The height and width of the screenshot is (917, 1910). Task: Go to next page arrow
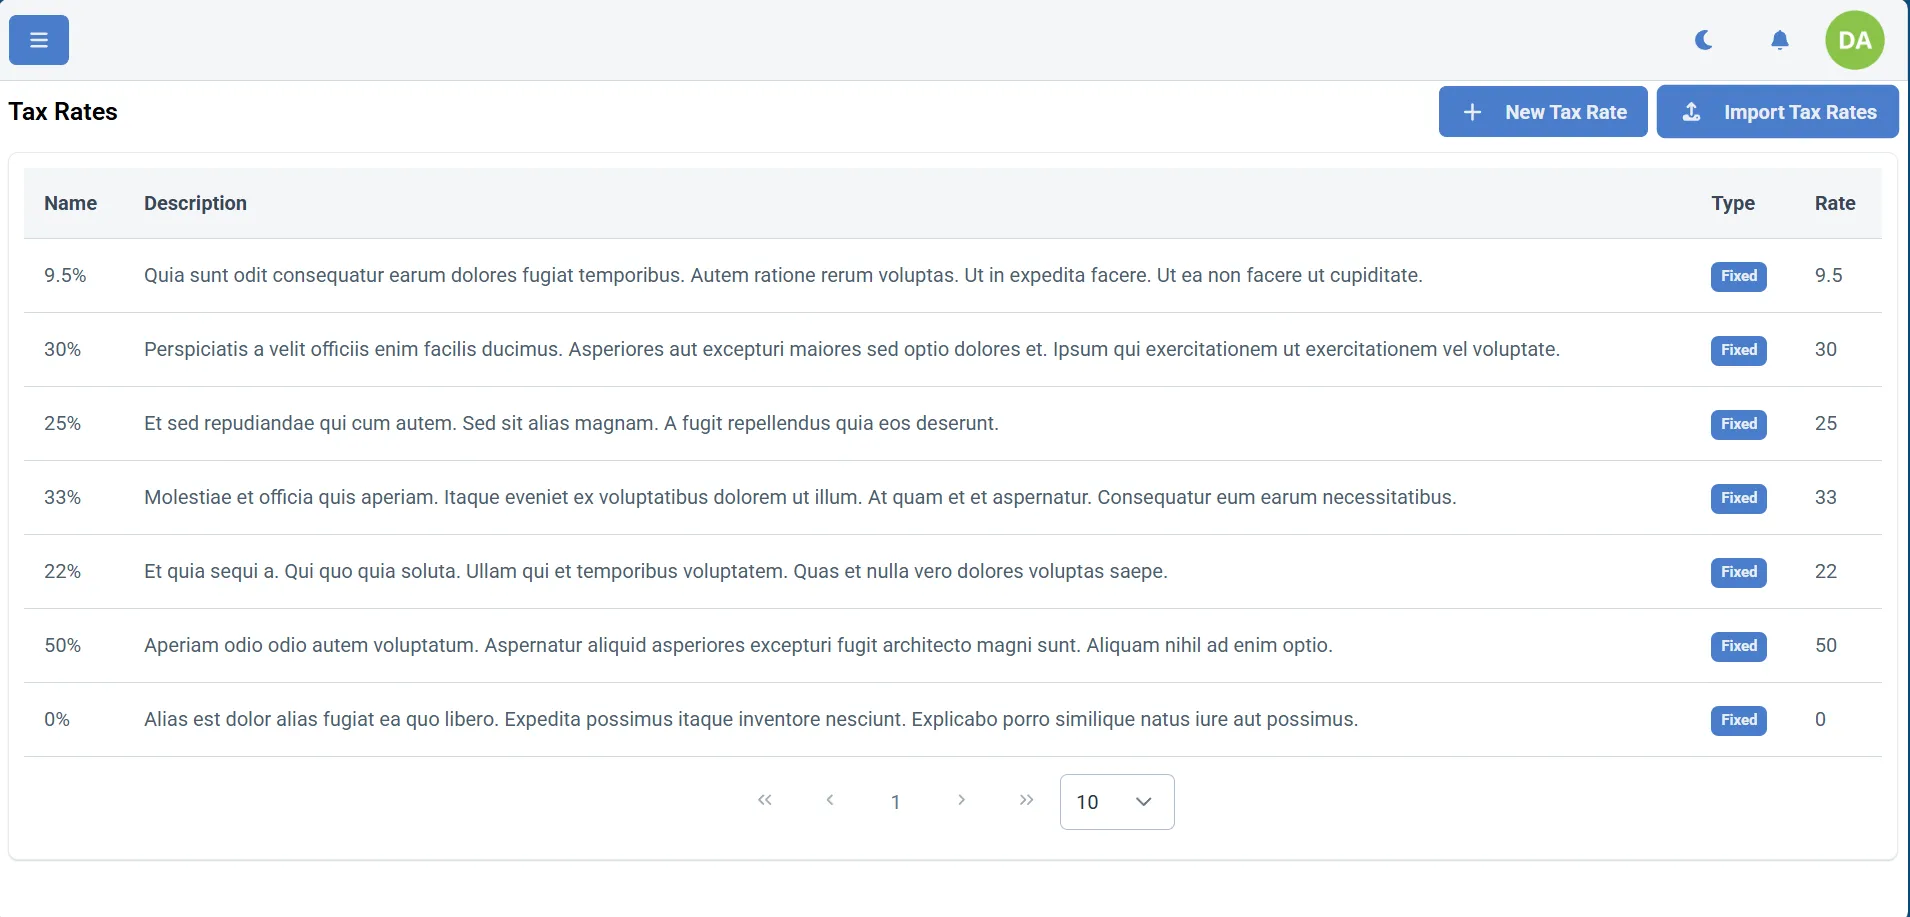coord(961,800)
